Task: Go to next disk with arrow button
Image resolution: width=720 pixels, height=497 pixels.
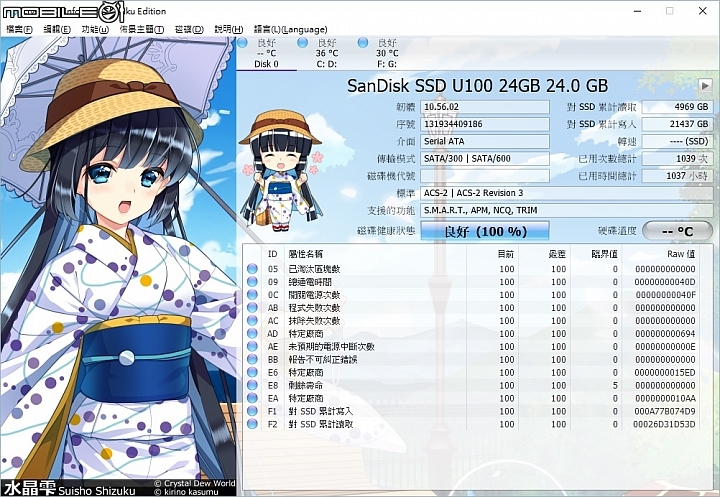Action: click(704, 85)
